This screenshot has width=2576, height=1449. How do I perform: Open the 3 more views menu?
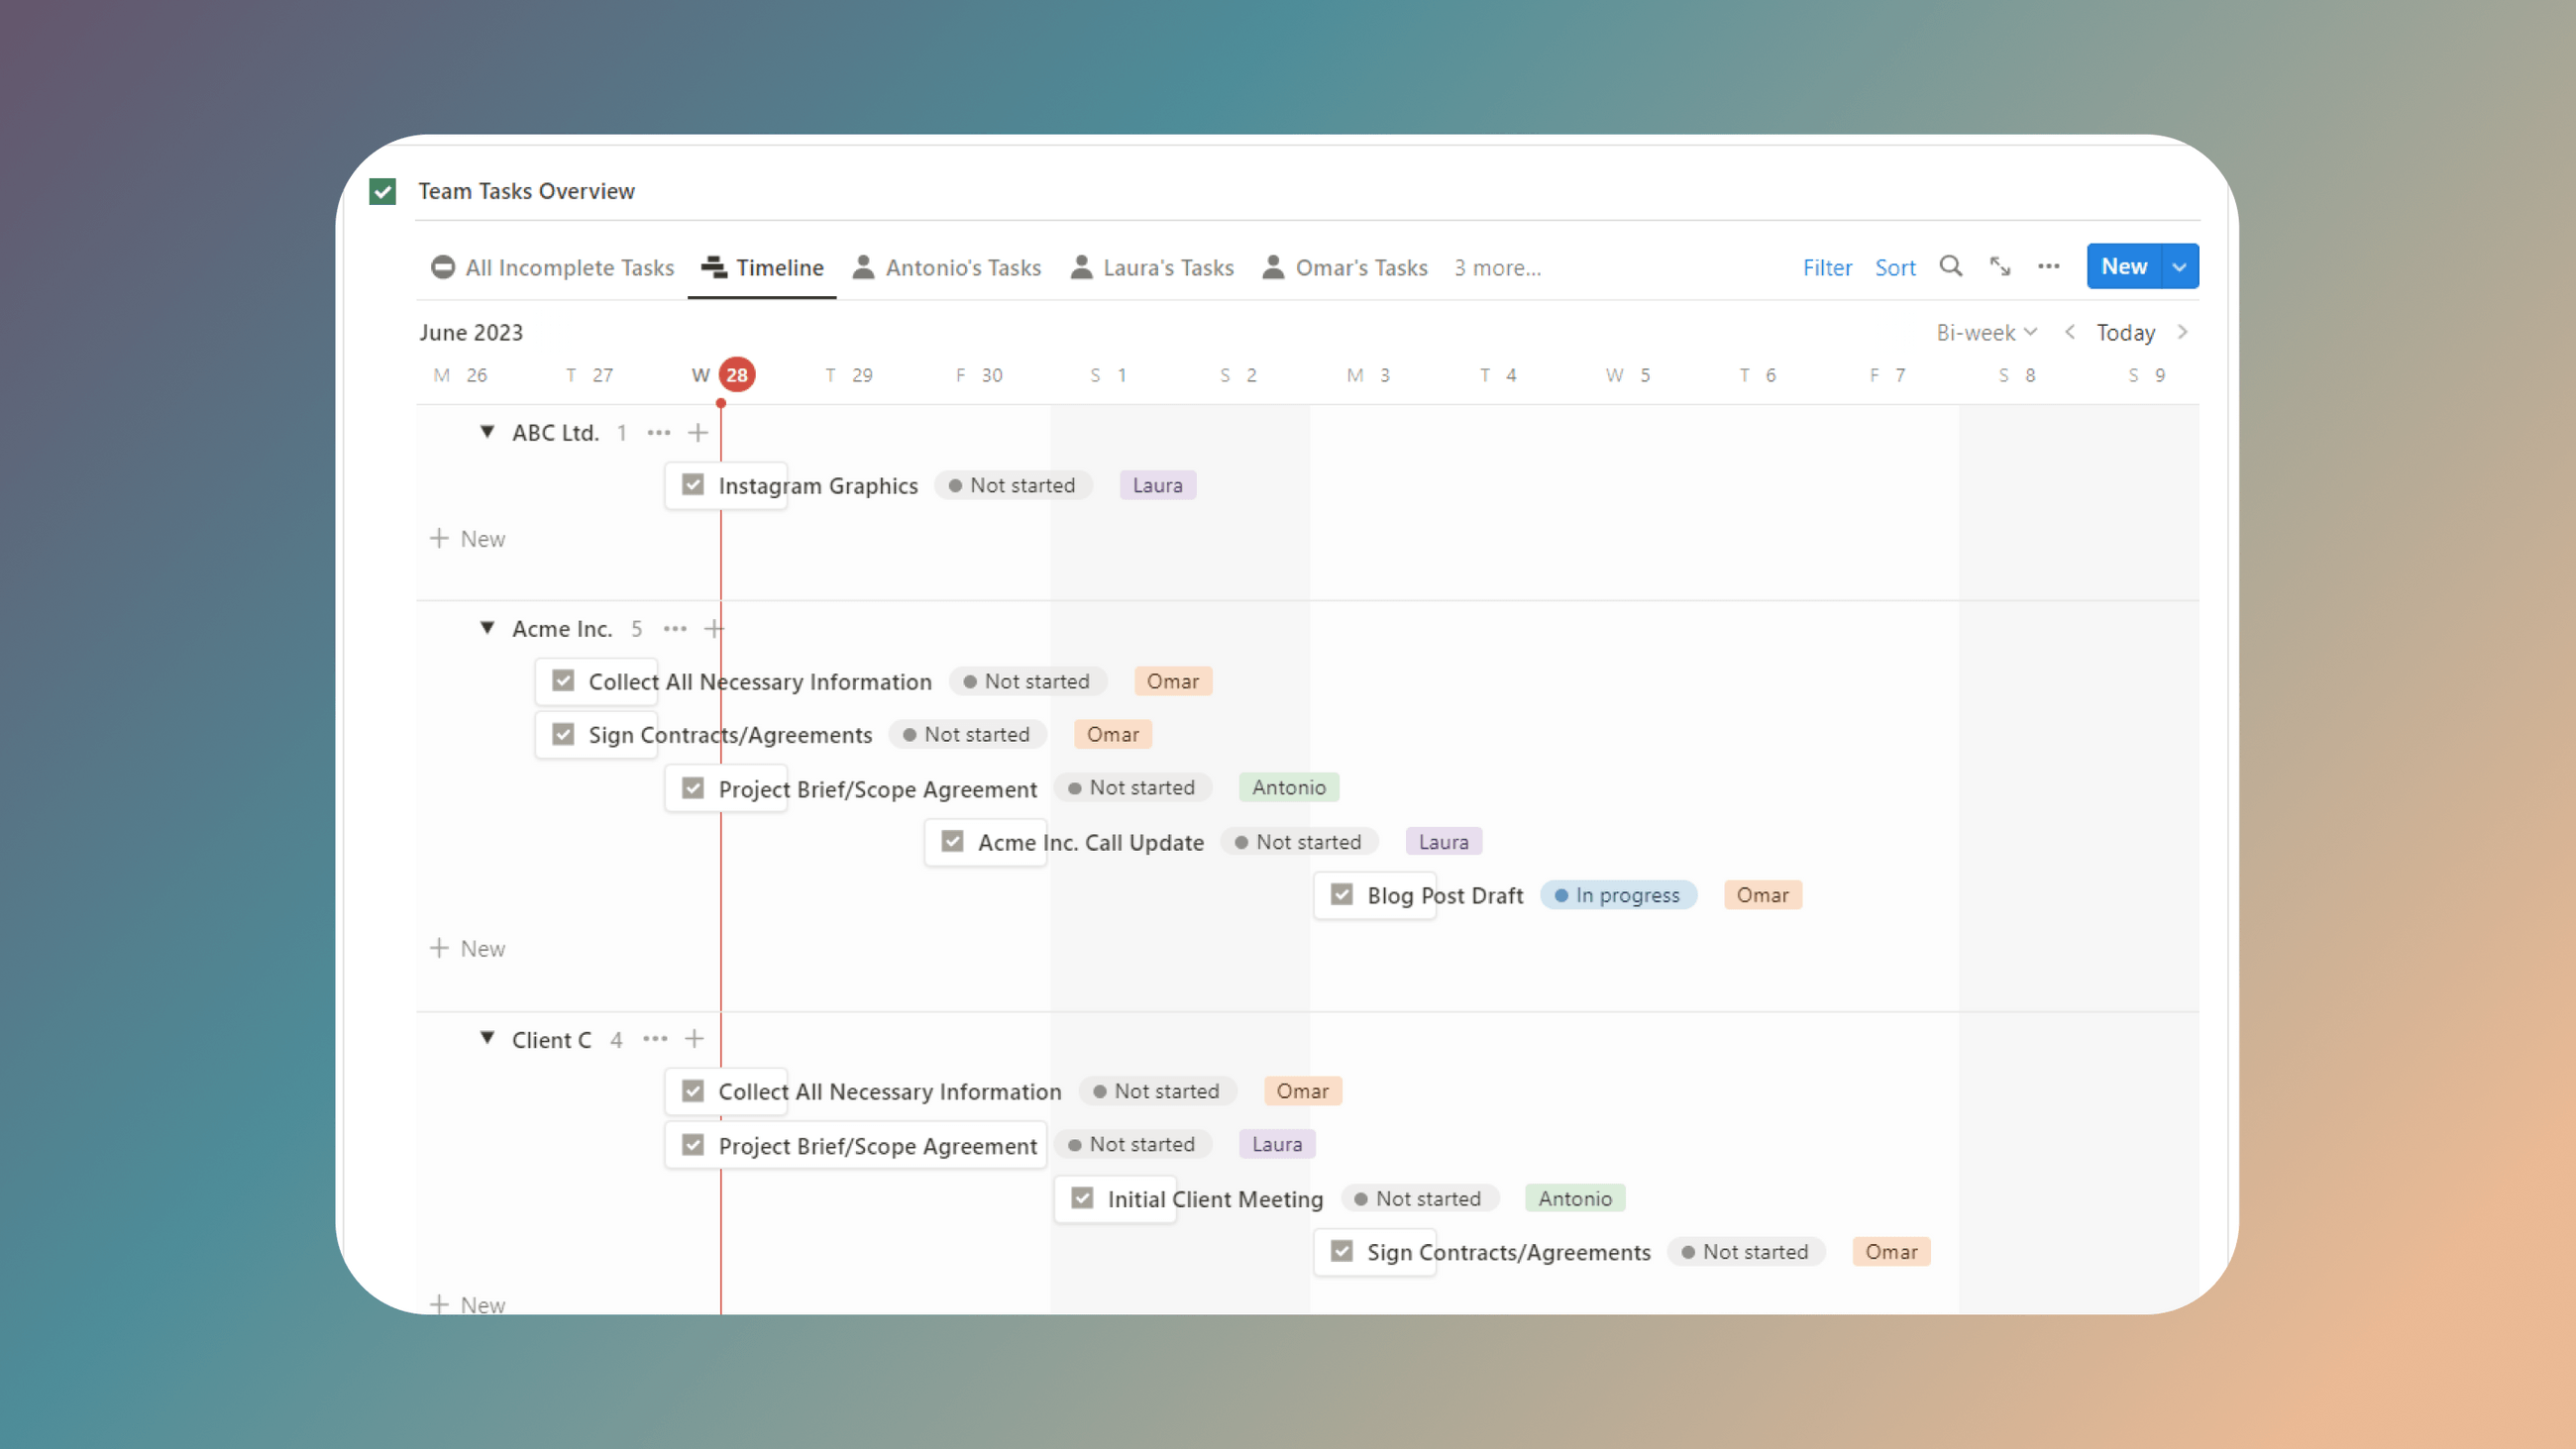(x=1496, y=267)
